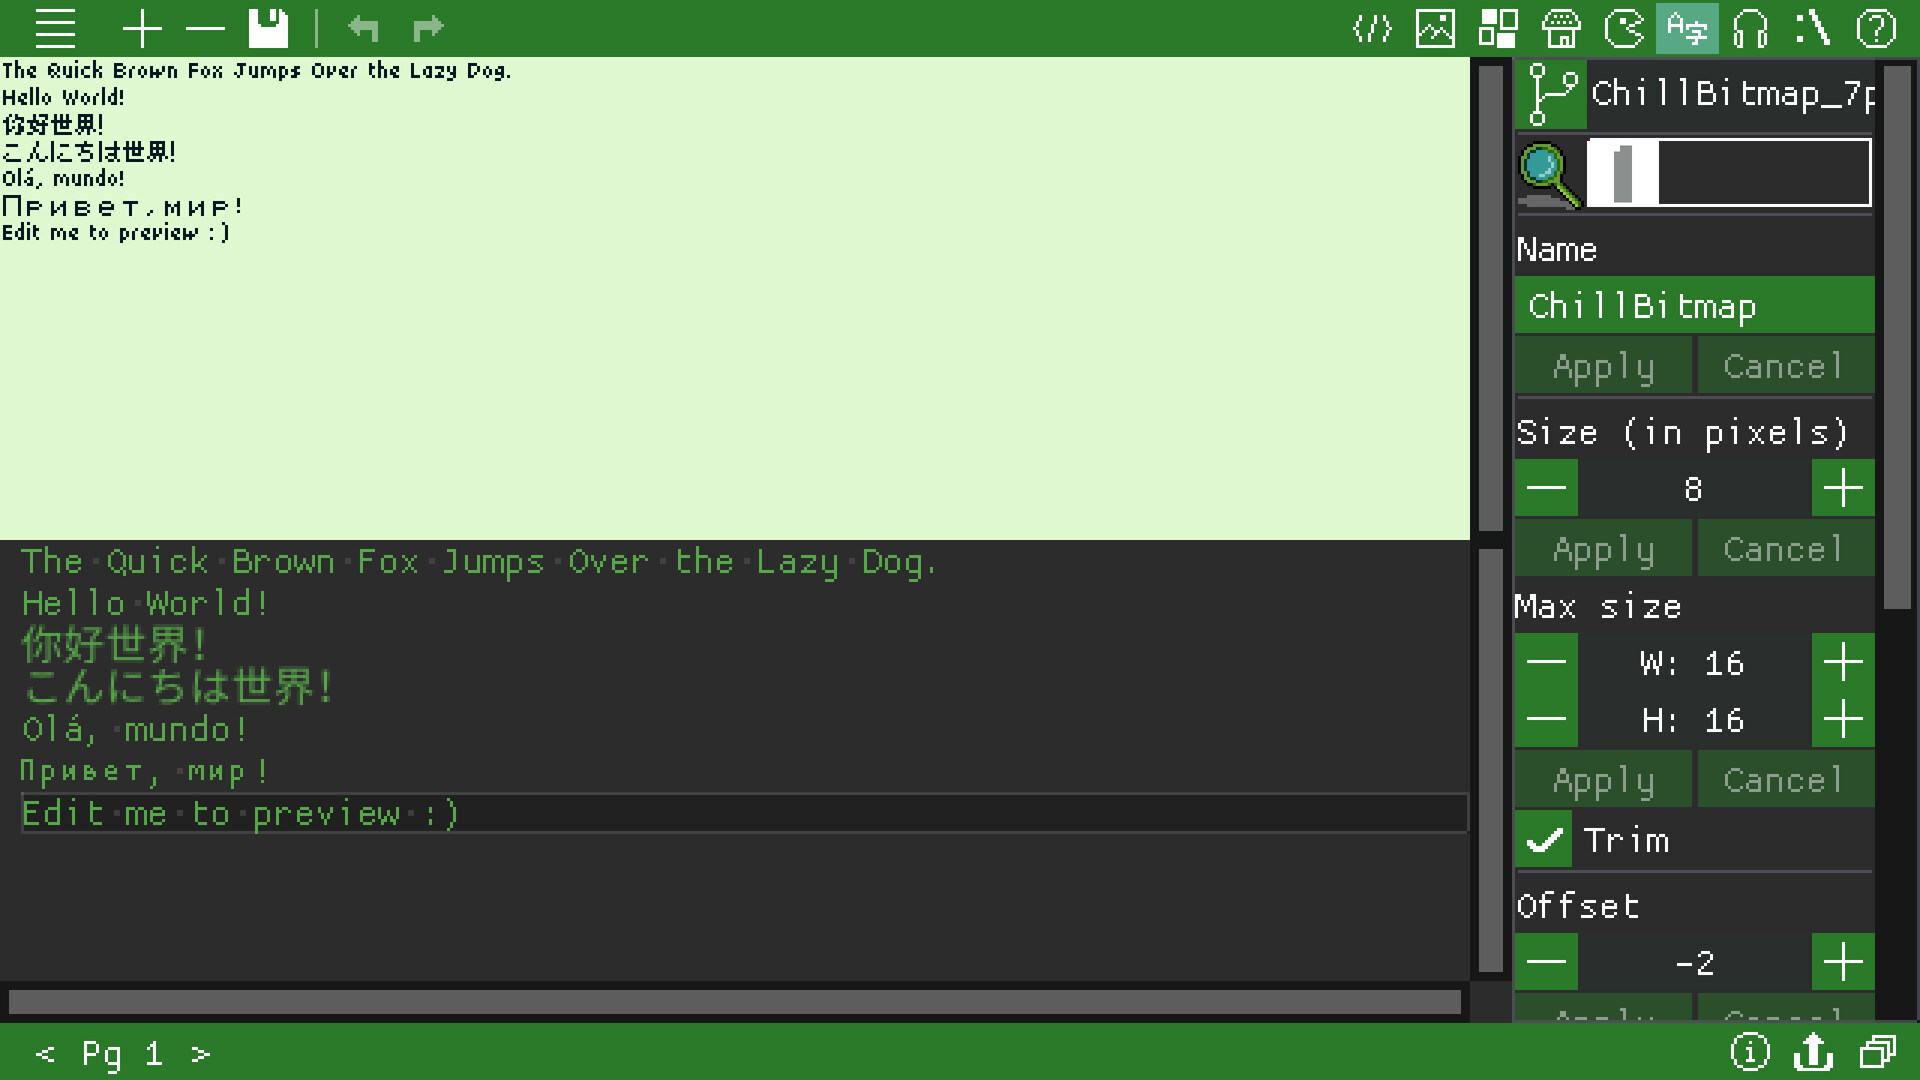This screenshot has width=1920, height=1080.
Task: Save the font project
Action: click(x=268, y=28)
